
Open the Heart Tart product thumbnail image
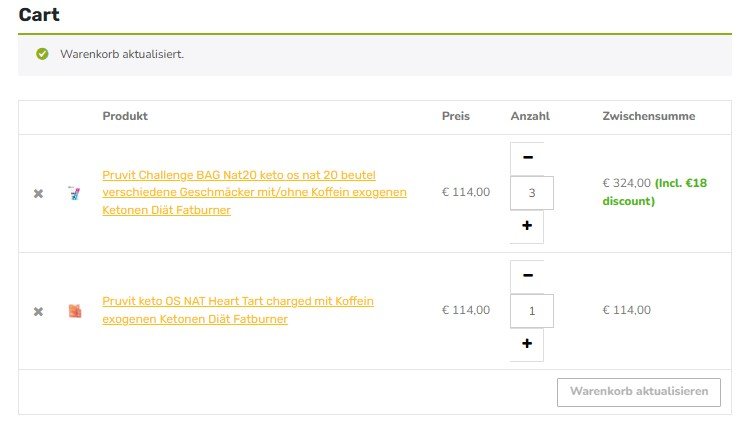click(x=73, y=311)
